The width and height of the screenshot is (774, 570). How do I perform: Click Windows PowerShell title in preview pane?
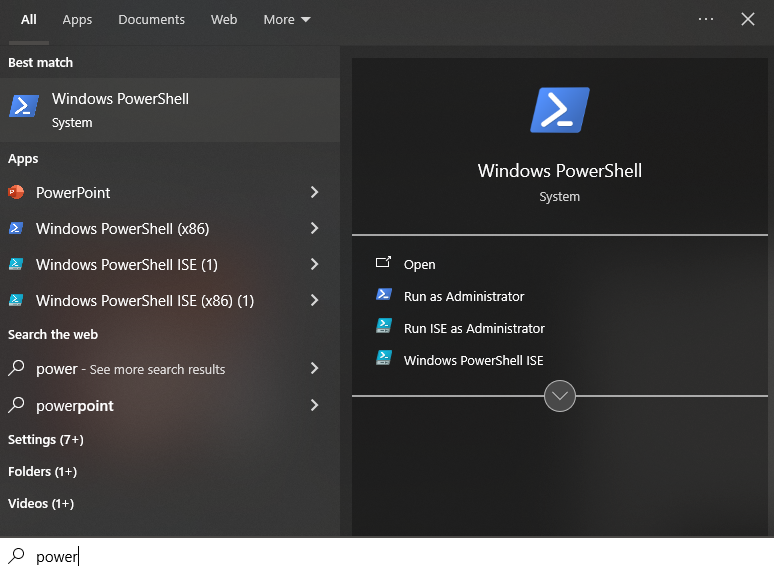560,171
